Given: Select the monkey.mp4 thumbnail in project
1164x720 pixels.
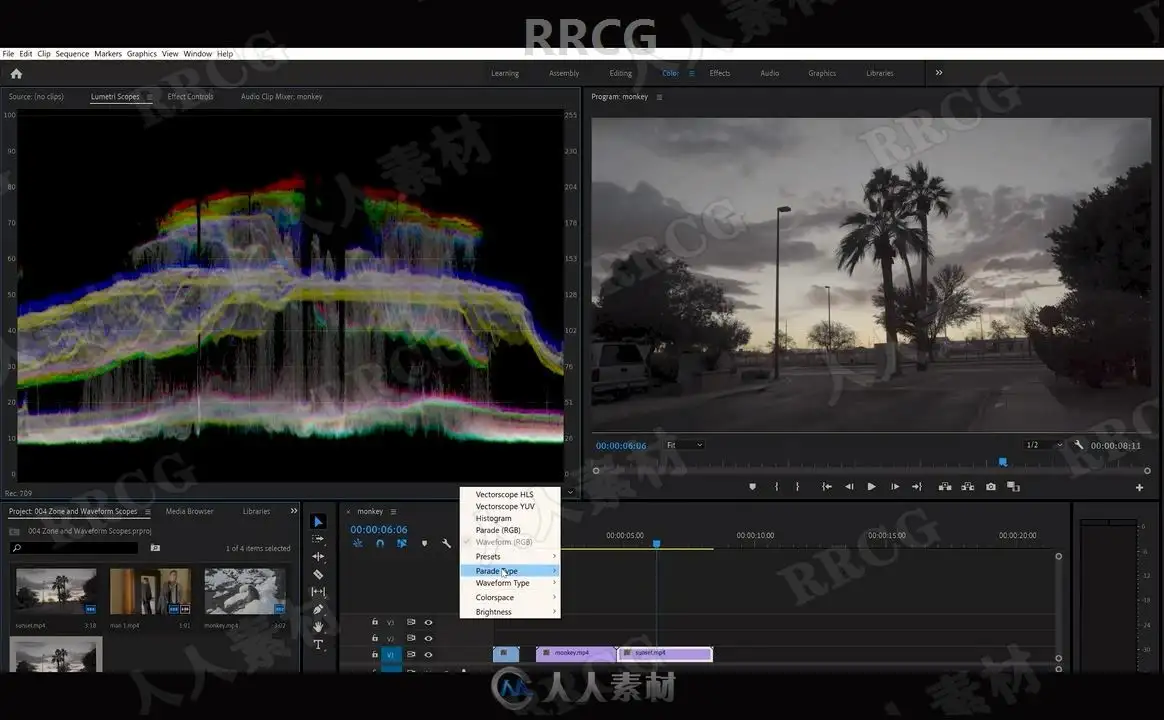Looking at the screenshot, I should pyautogui.click(x=245, y=592).
